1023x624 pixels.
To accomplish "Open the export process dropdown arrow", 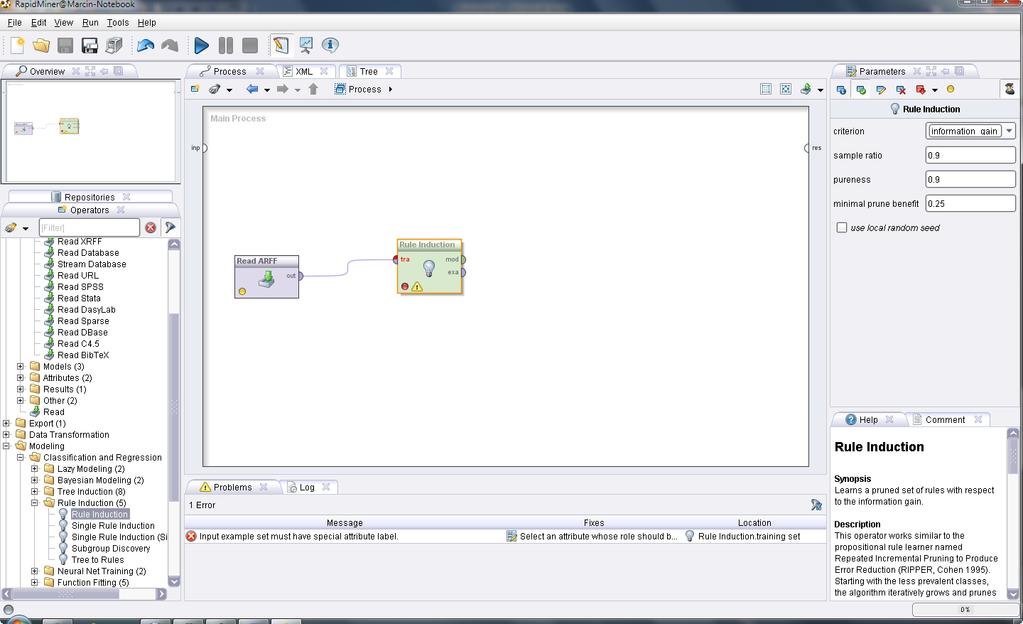I will (x=820, y=90).
